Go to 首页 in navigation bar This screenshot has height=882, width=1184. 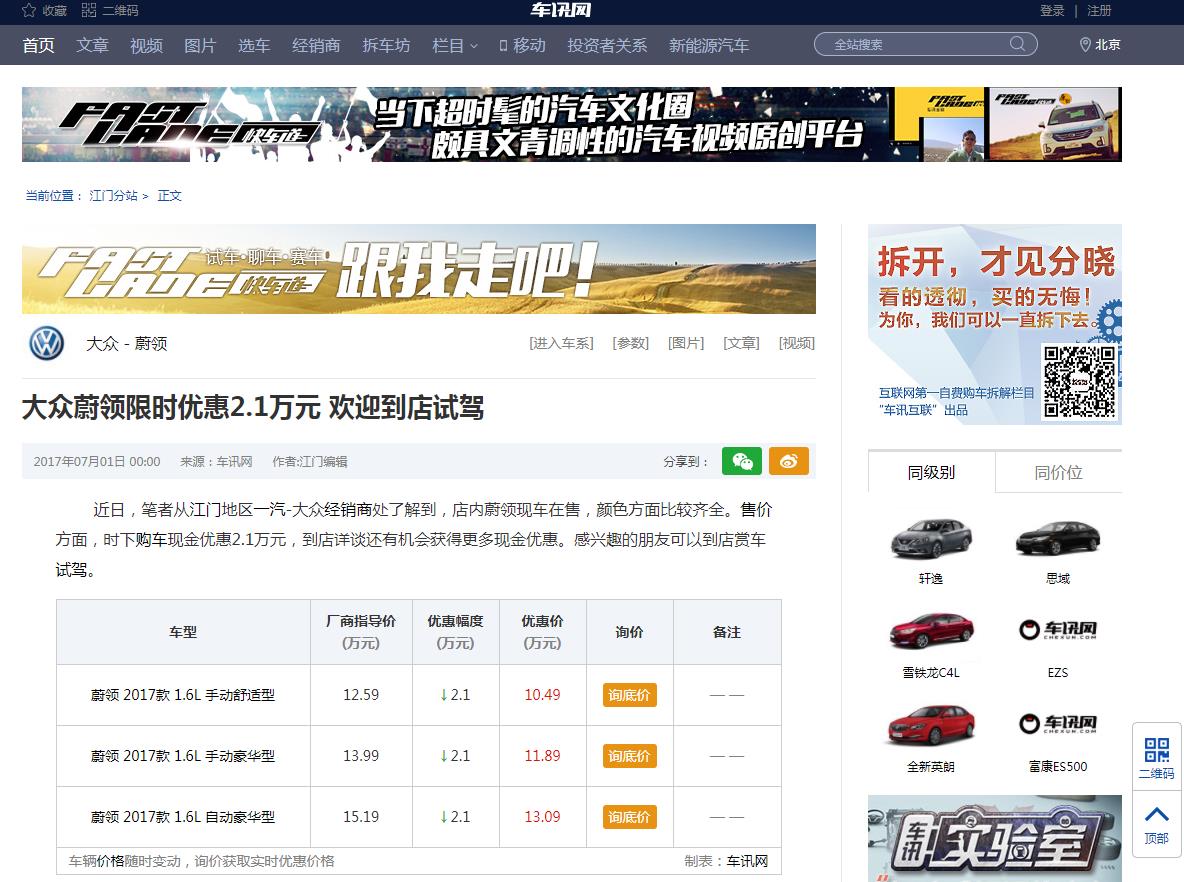tap(39, 45)
